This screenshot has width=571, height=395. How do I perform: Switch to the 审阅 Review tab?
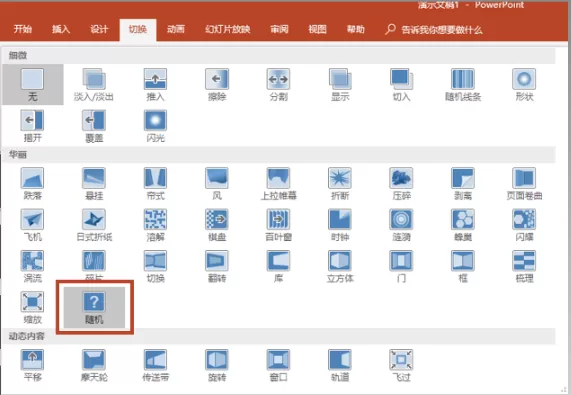pyautogui.click(x=279, y=29)
